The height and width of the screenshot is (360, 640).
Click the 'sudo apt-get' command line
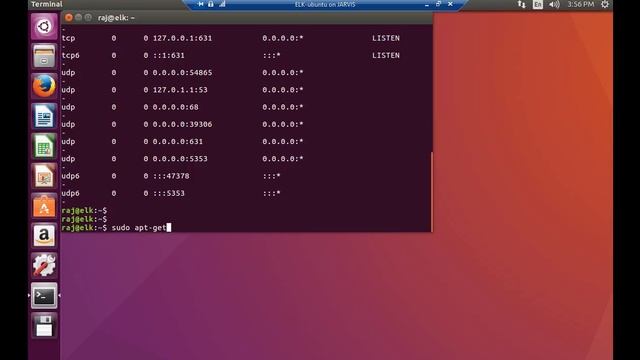[x=139, y=228]
